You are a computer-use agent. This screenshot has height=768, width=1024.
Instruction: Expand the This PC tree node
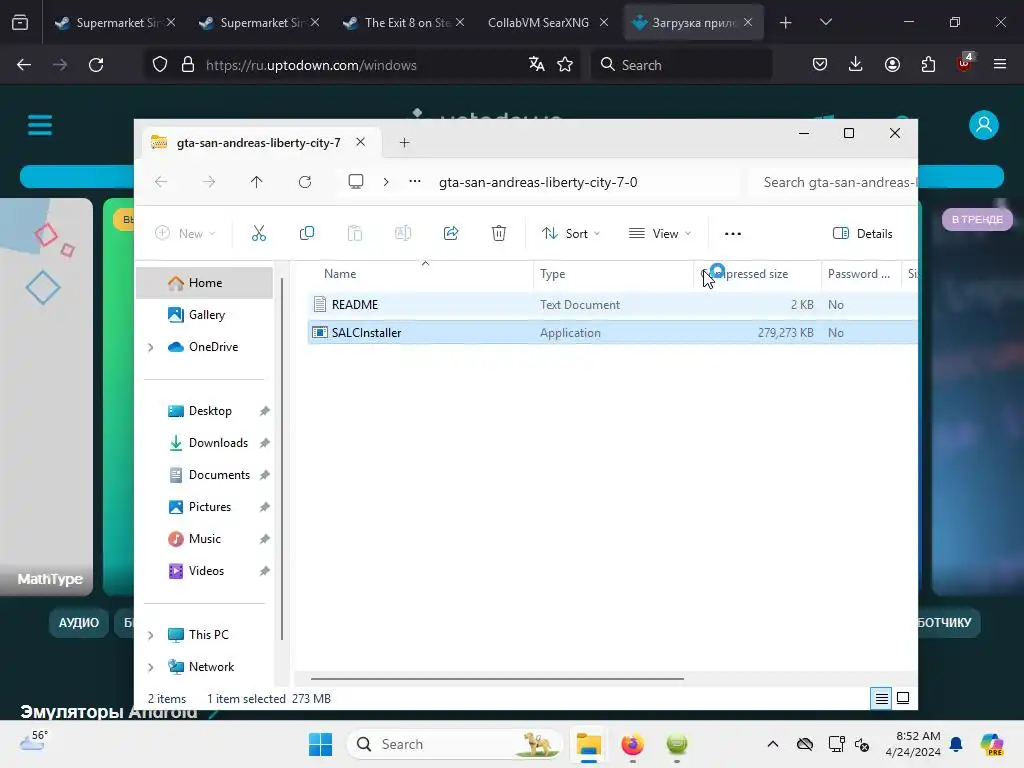(151, 635)
